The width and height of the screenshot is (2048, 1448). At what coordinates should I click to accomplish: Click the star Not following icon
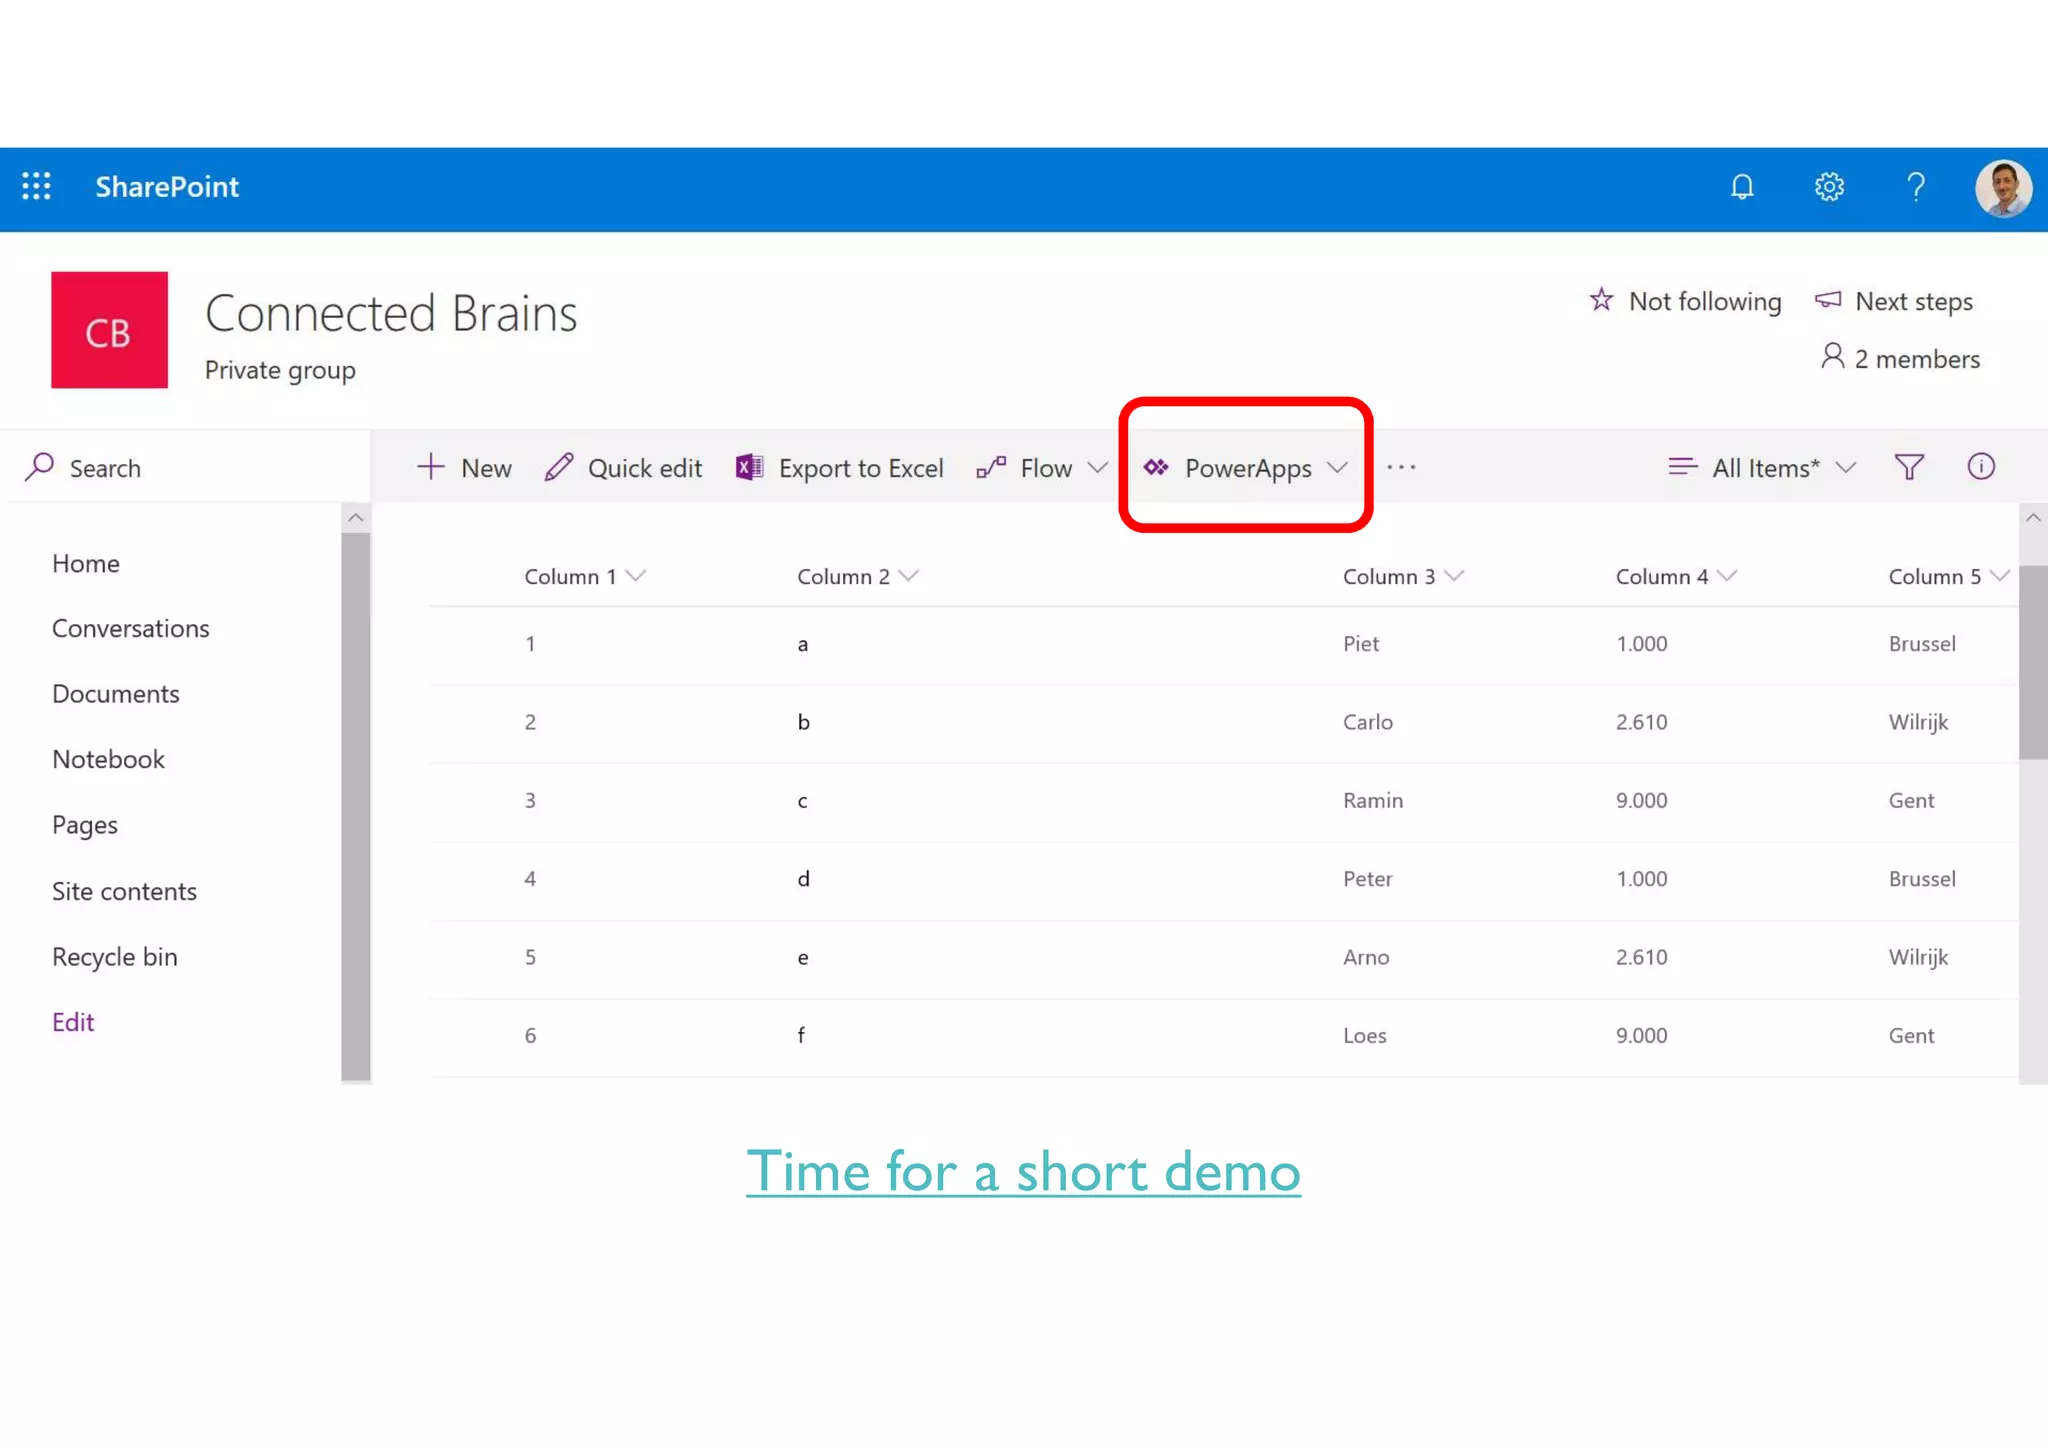(x=1601, y=300)
